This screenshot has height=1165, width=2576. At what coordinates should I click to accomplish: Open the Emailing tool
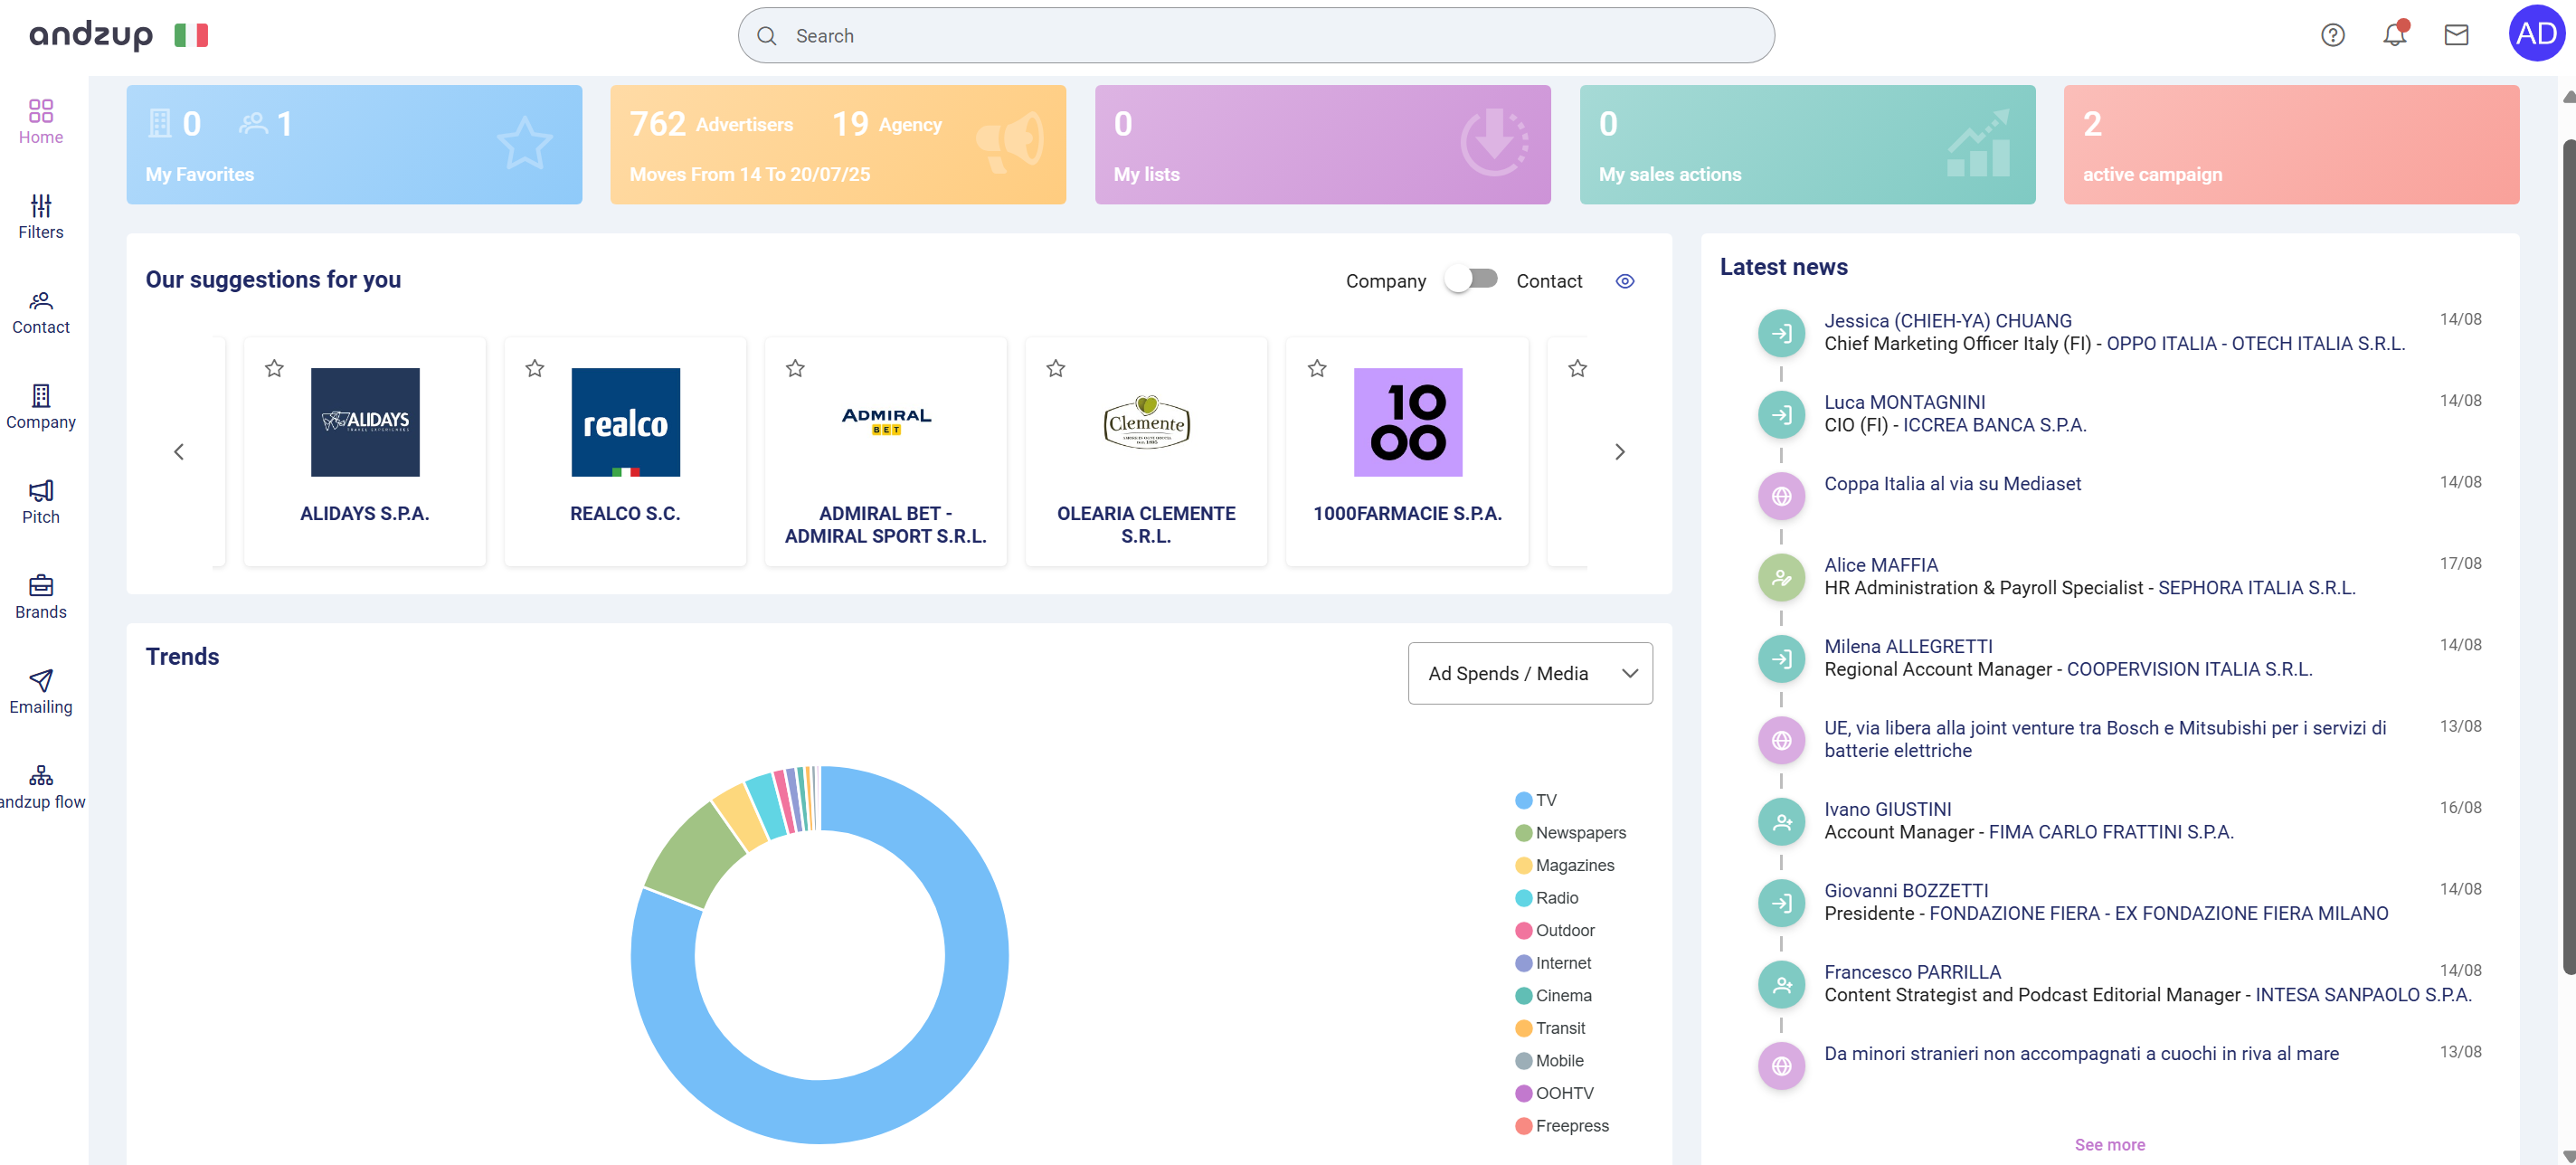click(41, 692)
